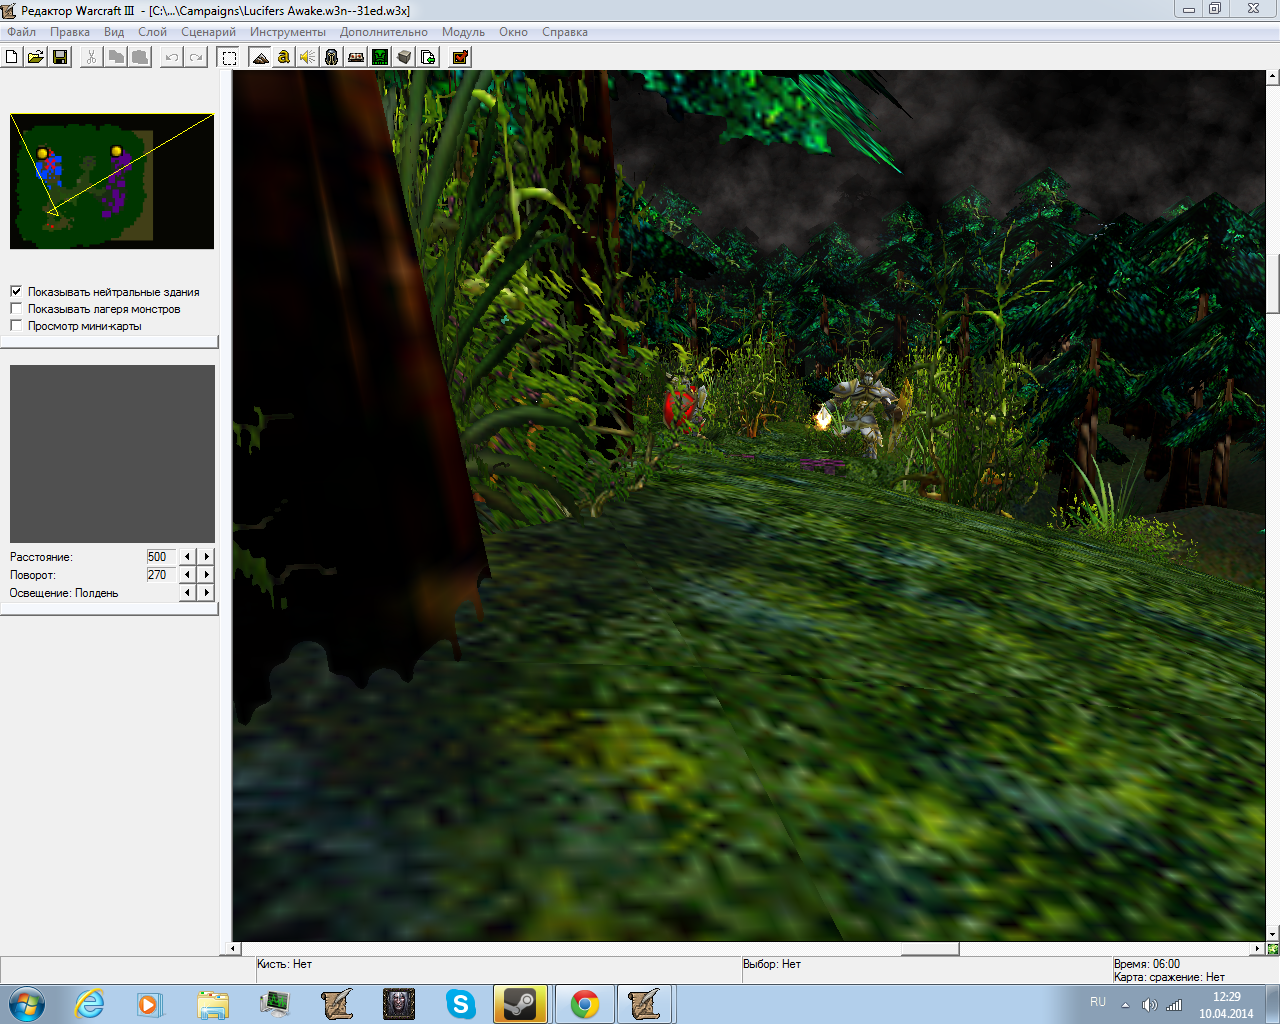This screenshot has width=1280, height=1024.
Task: Click the viewport vertical scrollbar up arrow
Action: (x=1273, y=76)
